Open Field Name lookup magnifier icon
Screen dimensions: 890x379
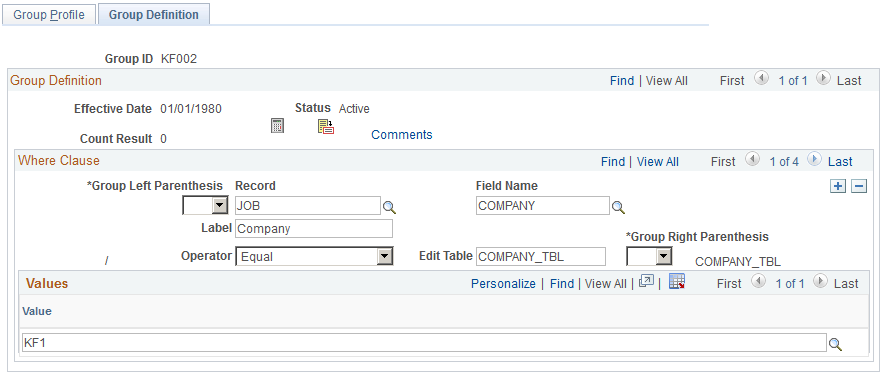click(618, 207)
